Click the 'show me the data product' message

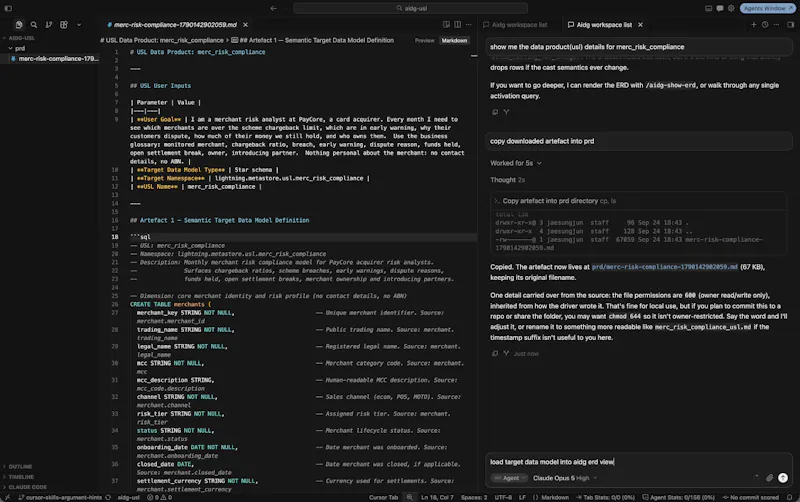(639, 47)
